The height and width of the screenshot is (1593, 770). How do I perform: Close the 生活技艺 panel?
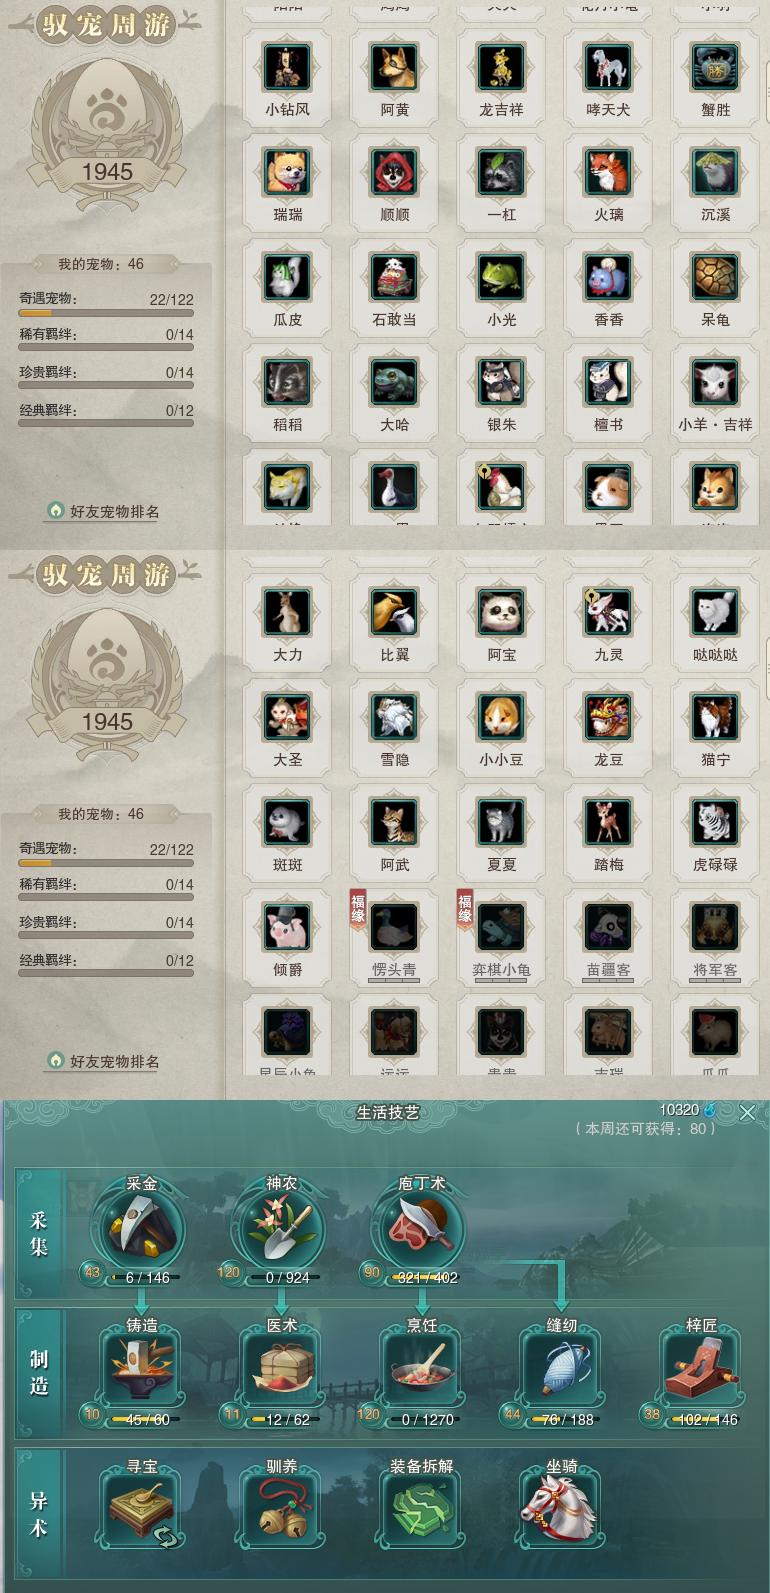(747, 1112)
